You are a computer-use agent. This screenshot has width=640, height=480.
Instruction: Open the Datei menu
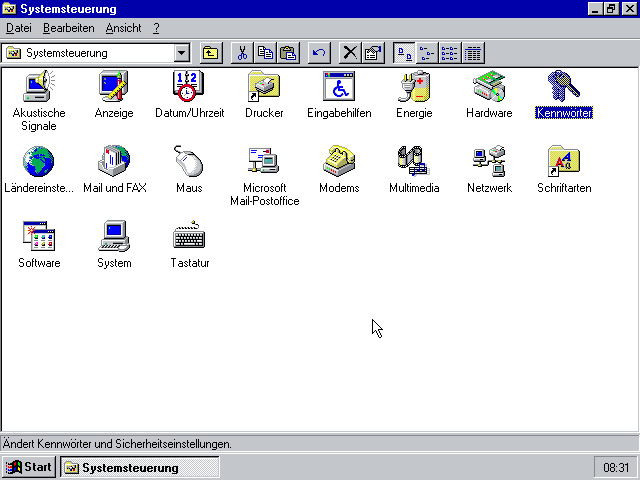point(19,28)
